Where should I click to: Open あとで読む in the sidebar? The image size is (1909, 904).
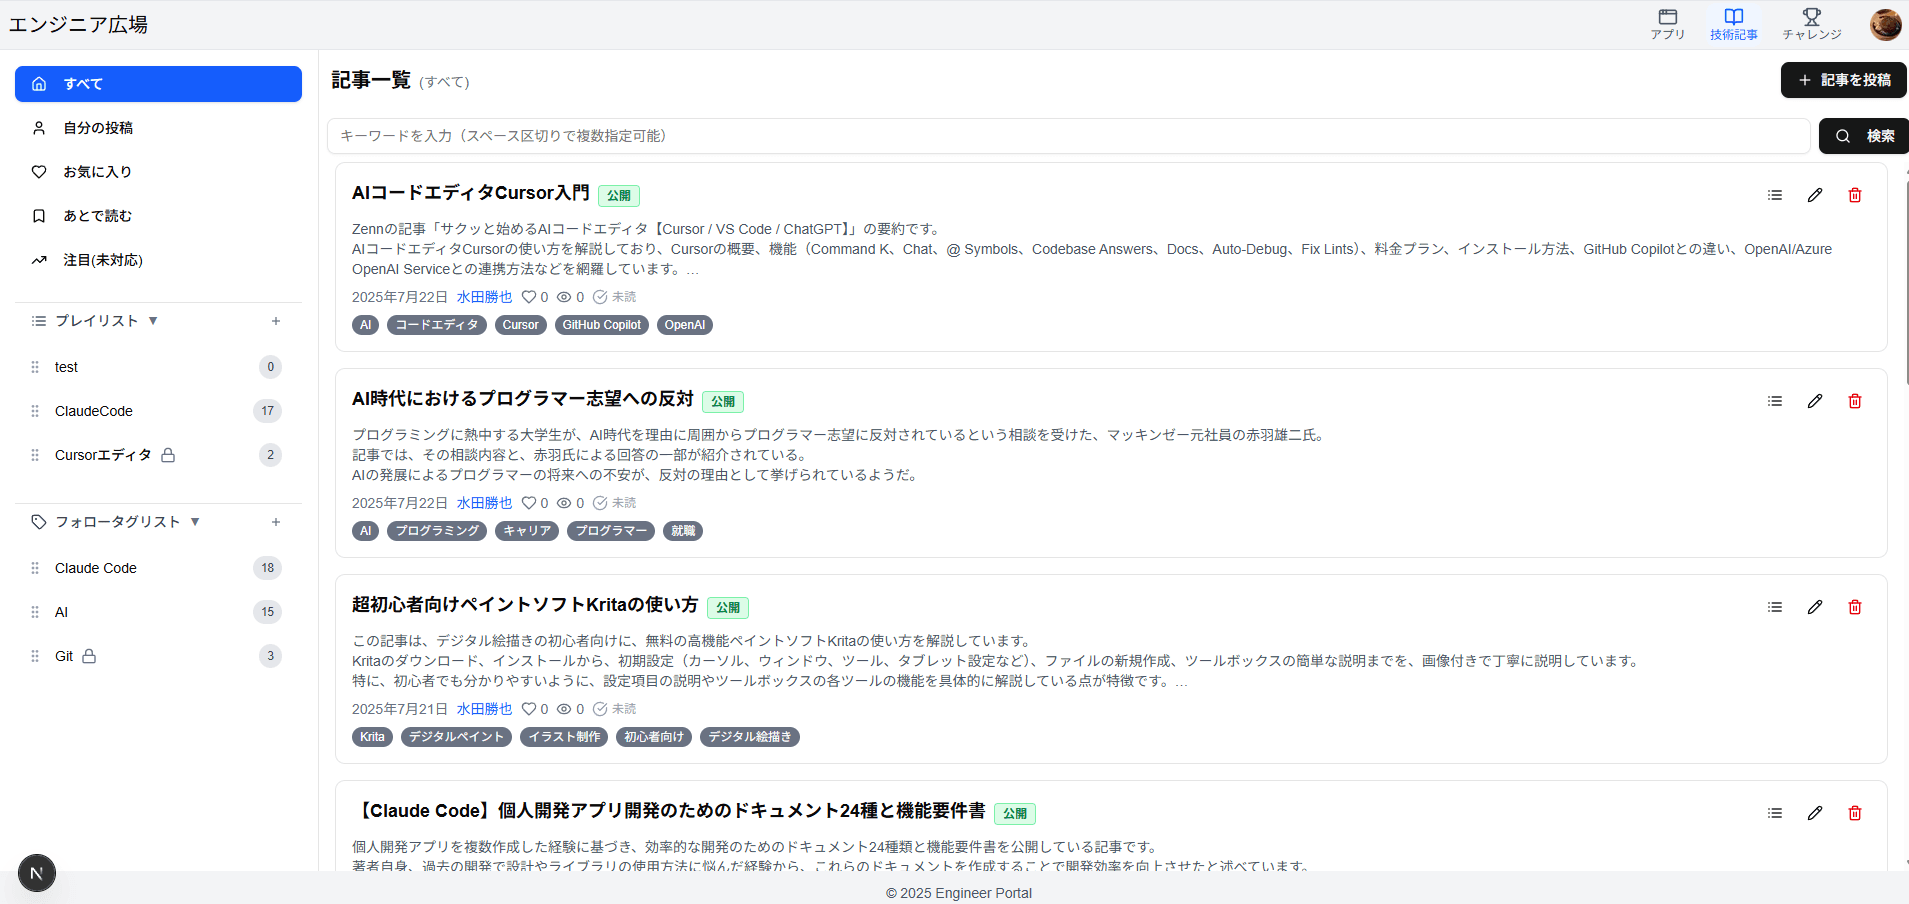pyautogui.click(x=158, y=216)
